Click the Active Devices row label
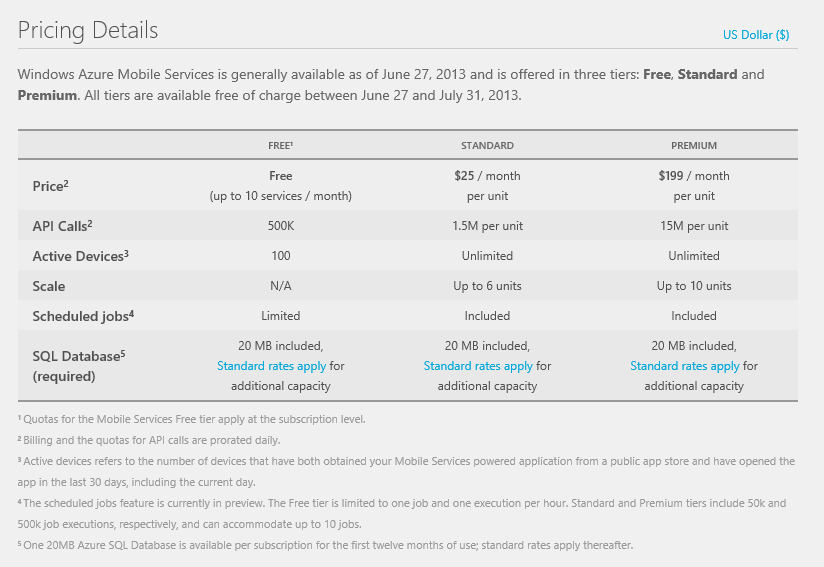The image size is (824, 567). pyautogui.click(x=81, y=256)
